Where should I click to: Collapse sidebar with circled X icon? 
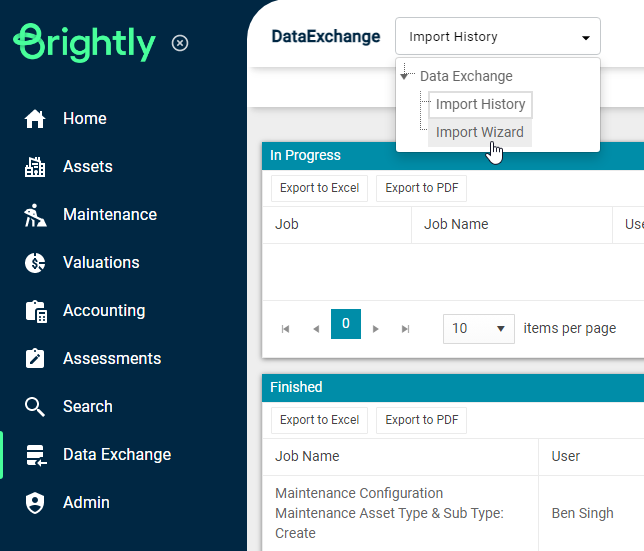[180, 43]
